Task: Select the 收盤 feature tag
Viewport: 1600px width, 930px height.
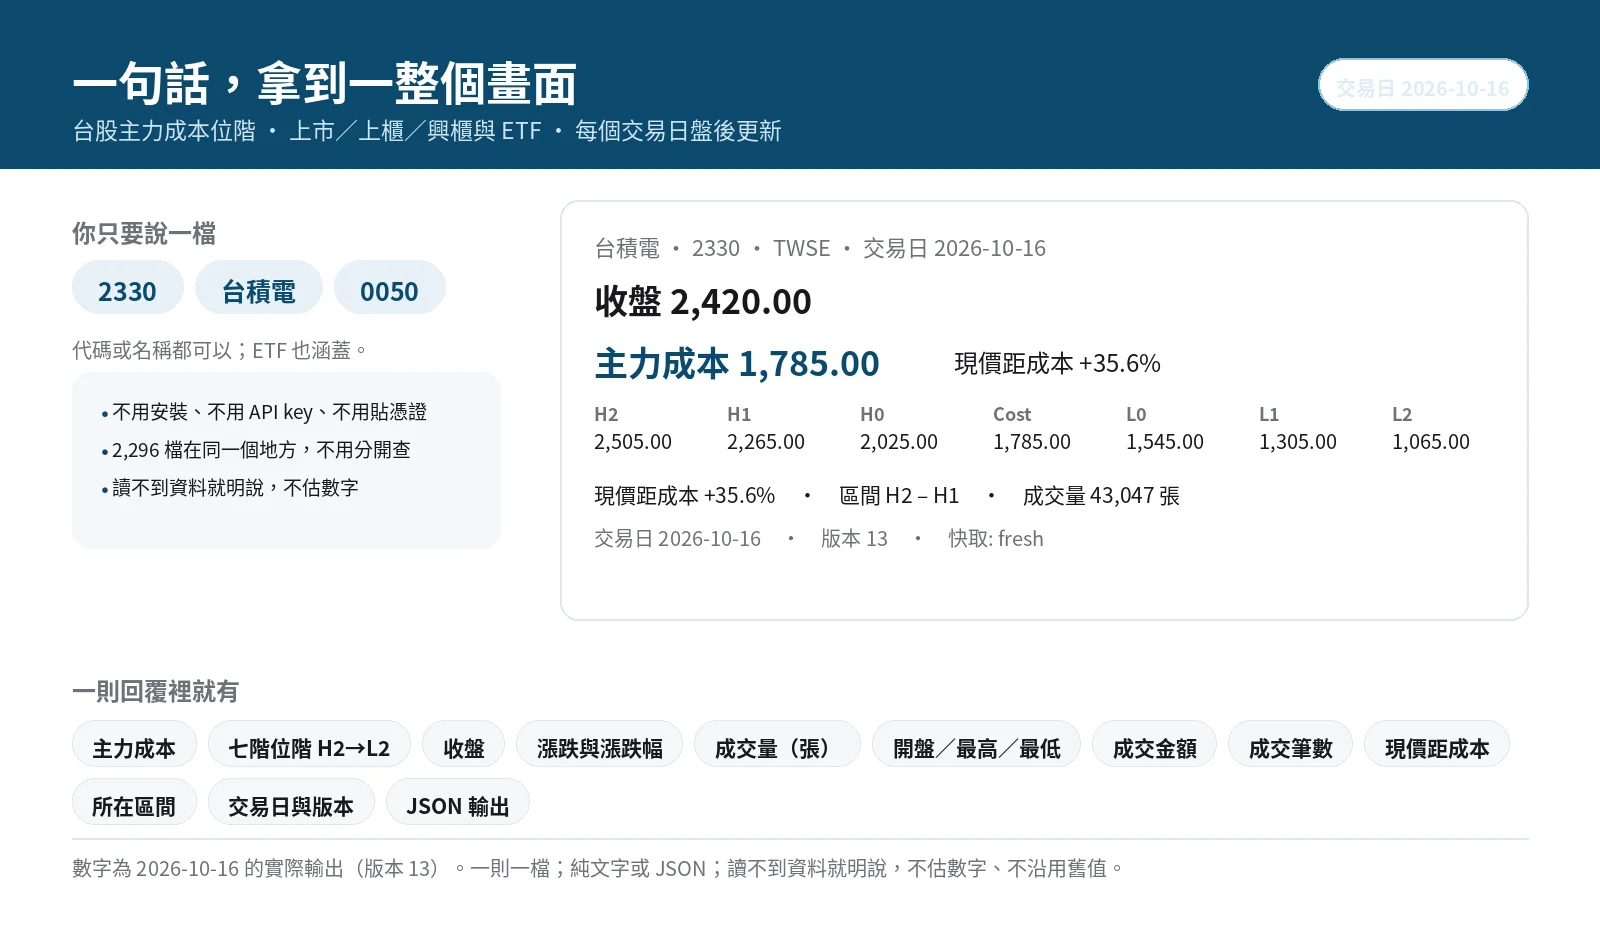Action: [464, 744]
